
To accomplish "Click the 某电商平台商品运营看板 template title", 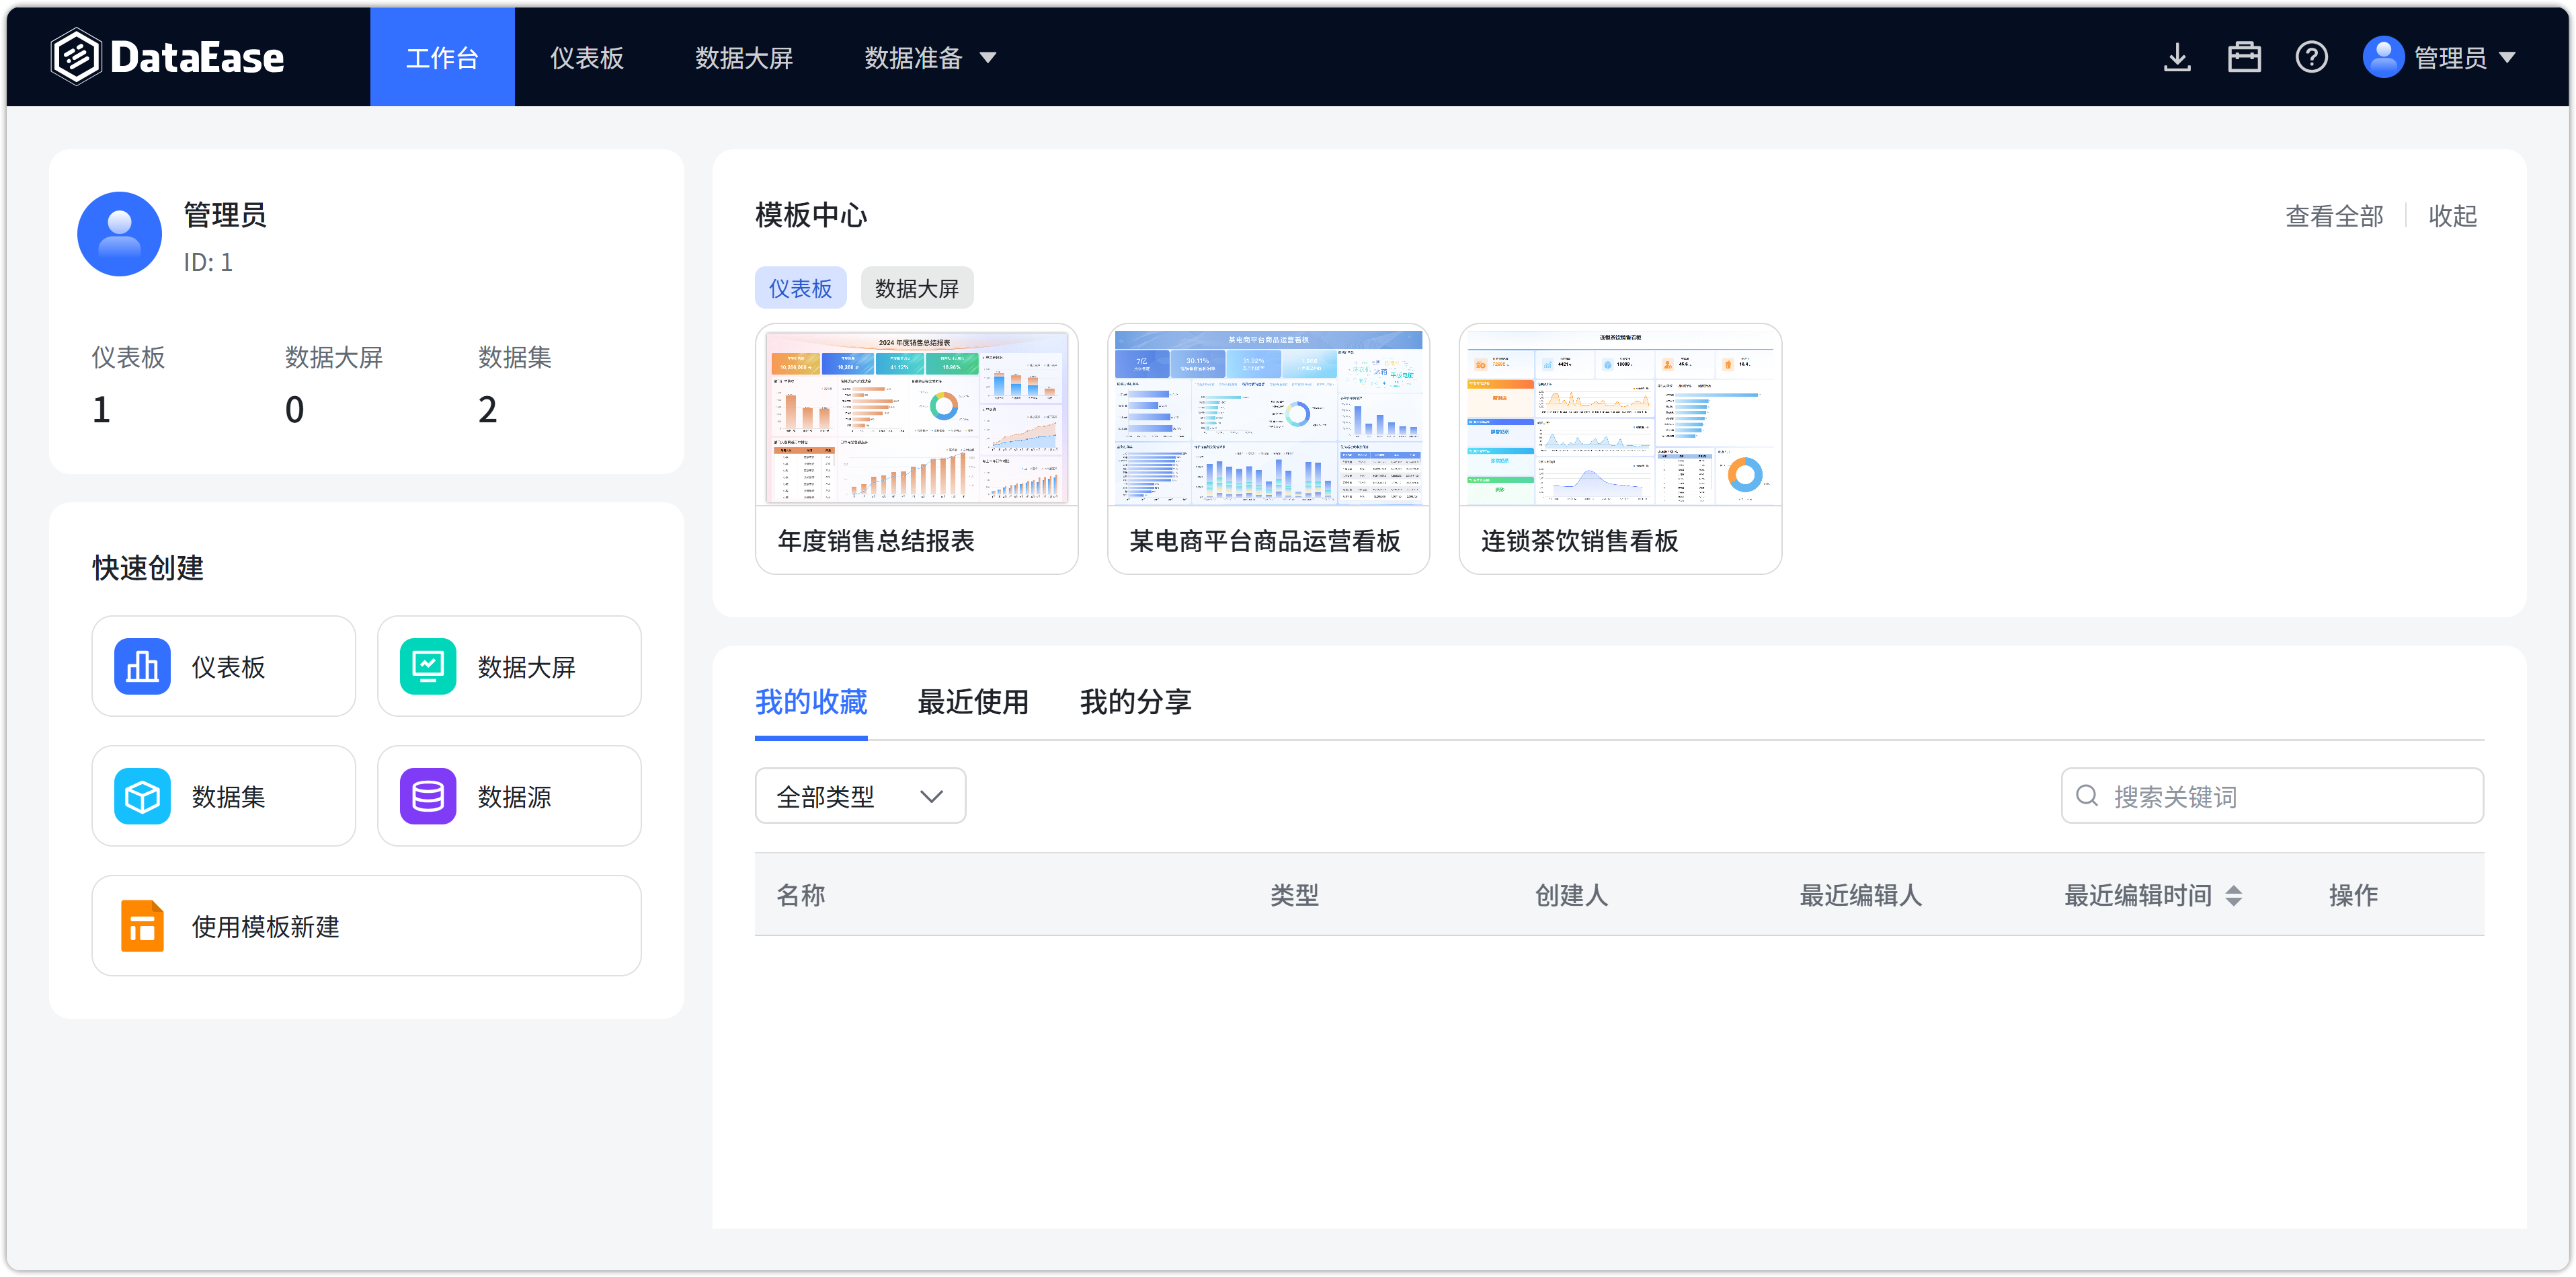I will tap(1265, 541).
